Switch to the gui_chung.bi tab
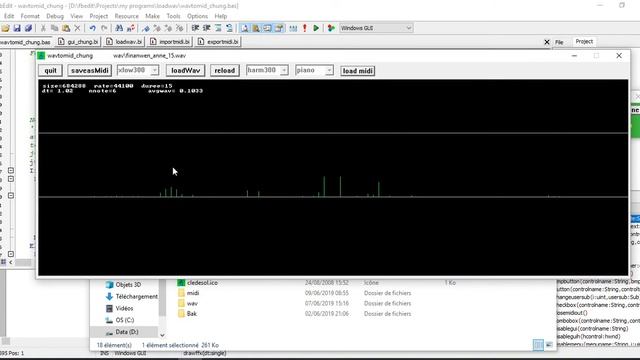The image size is (640, 360). pyautogui.click(x=78, y=42)
